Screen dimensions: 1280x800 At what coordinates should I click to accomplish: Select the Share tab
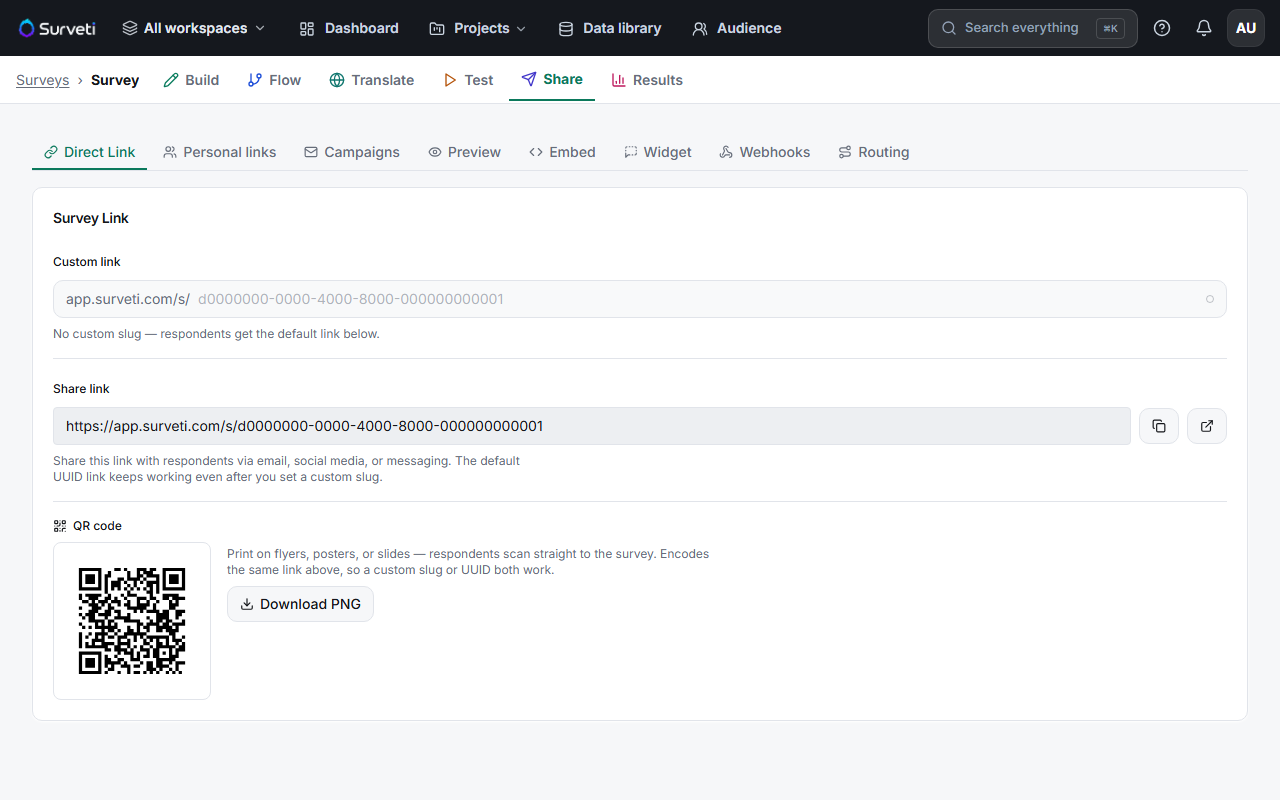(552, 80)
